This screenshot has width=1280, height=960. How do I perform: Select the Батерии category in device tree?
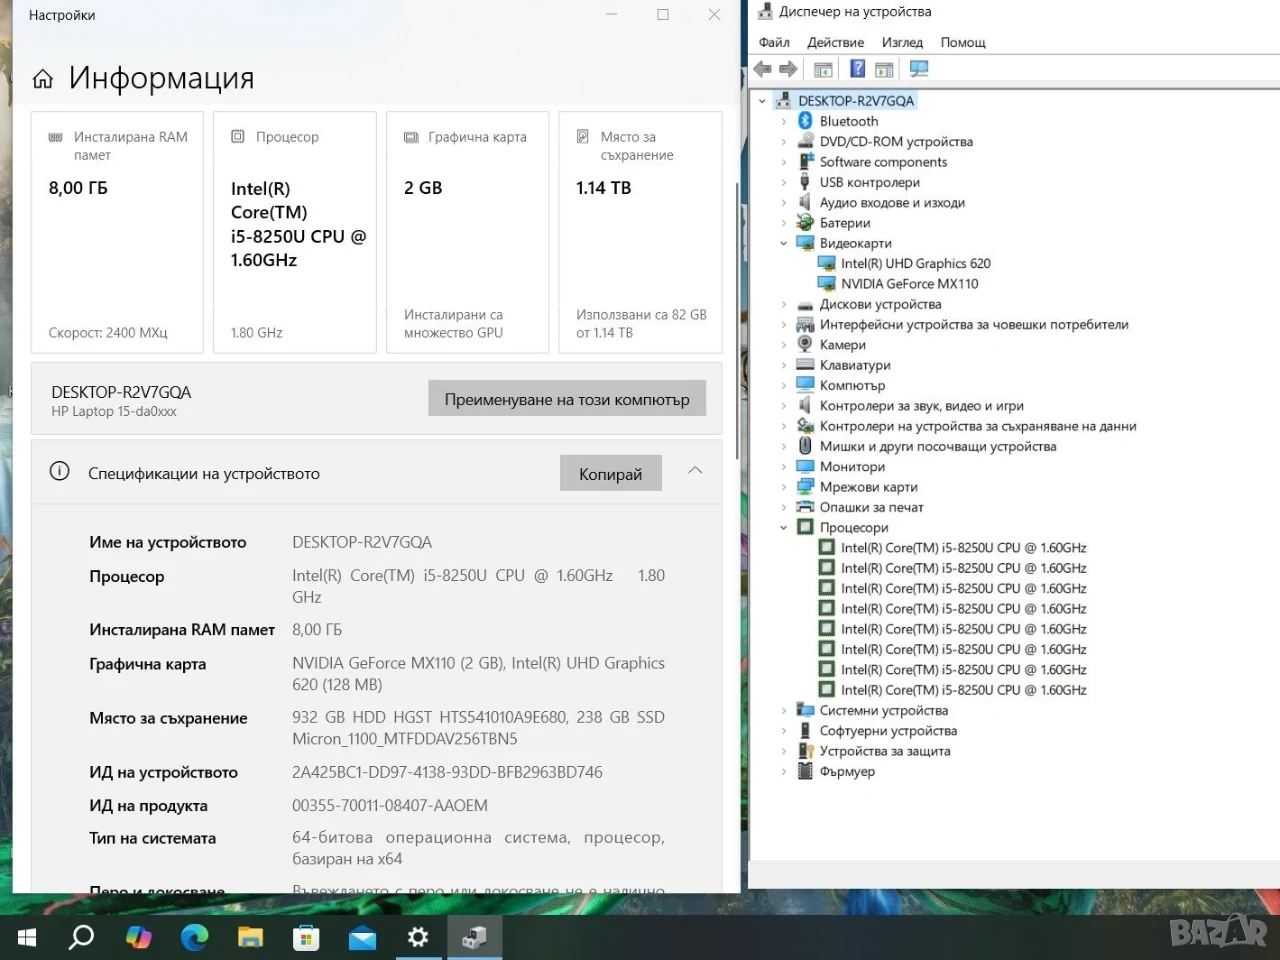pyautogui.click(x=844, y=223)
